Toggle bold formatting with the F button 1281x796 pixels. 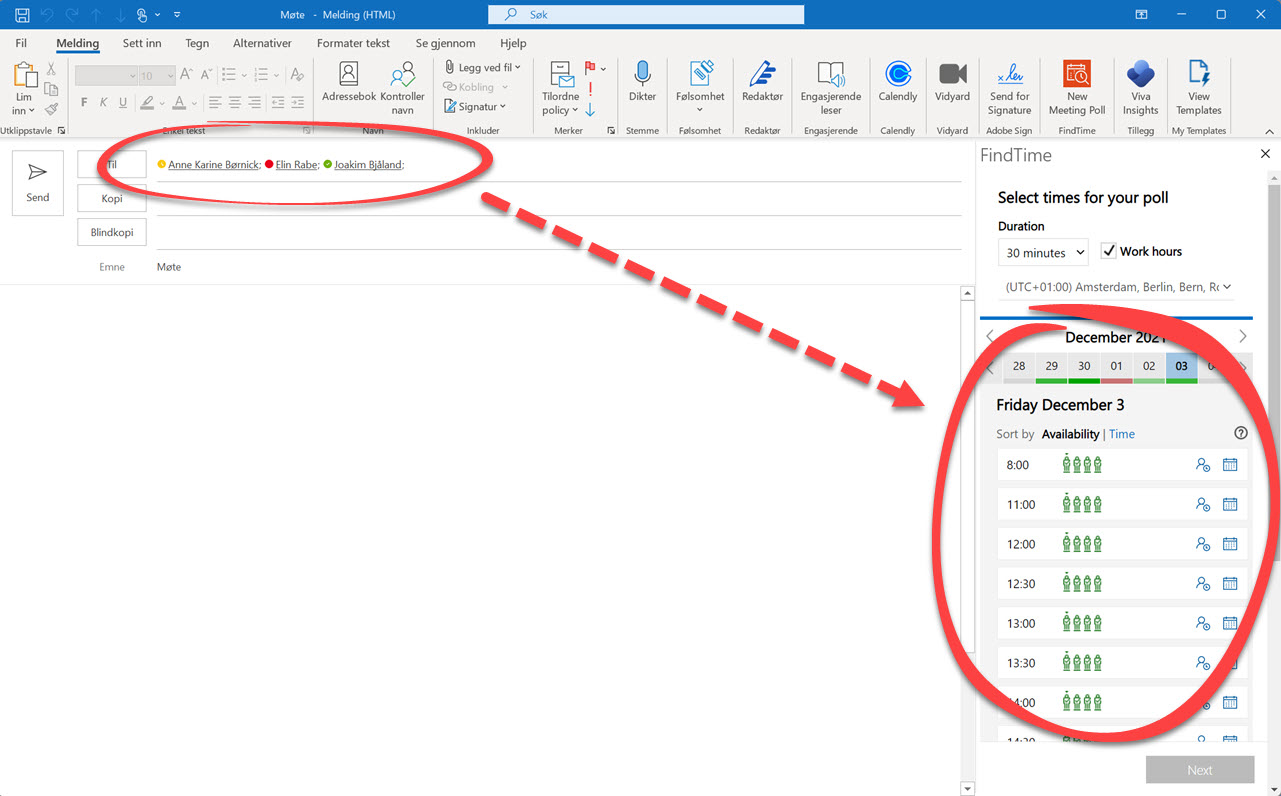coord(83,102)
